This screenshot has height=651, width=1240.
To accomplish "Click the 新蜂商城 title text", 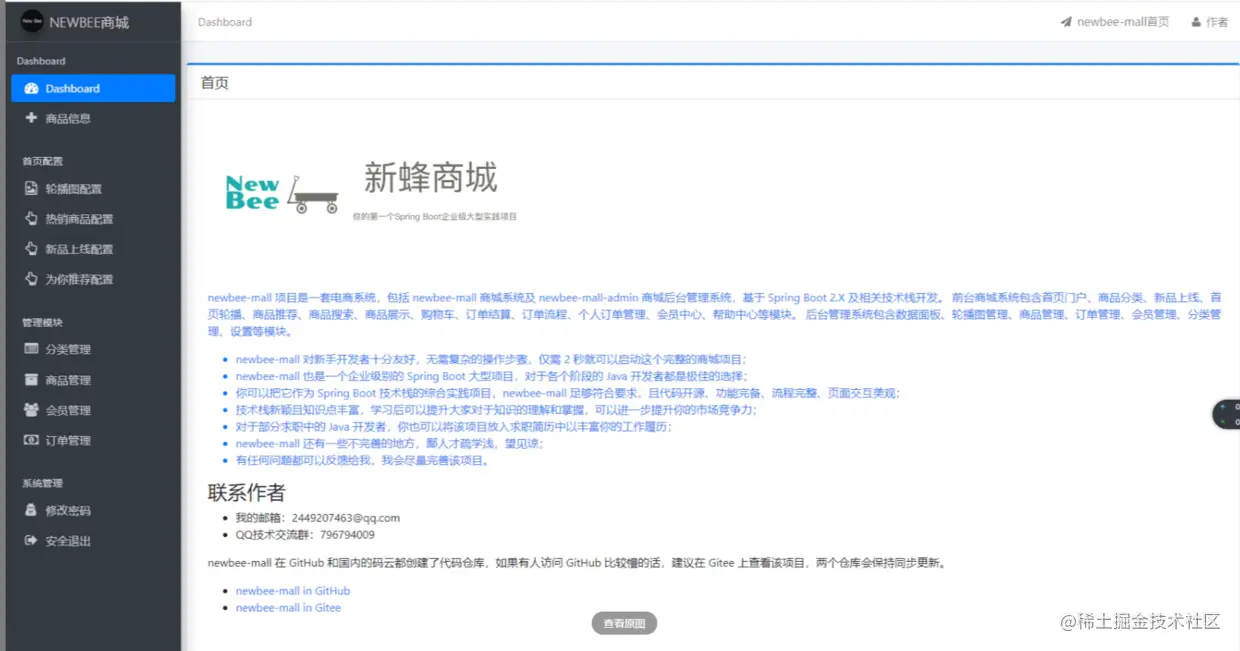I will (430, 178).
